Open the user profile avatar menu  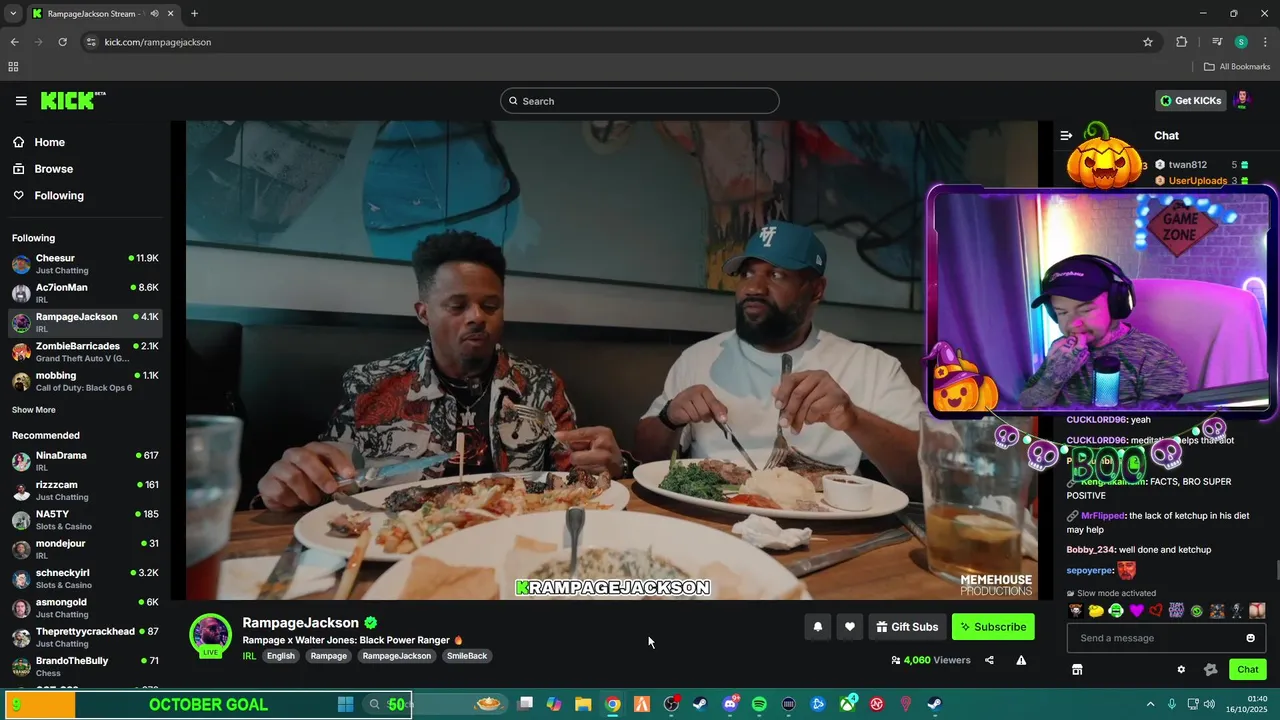tap(1243, 100)
